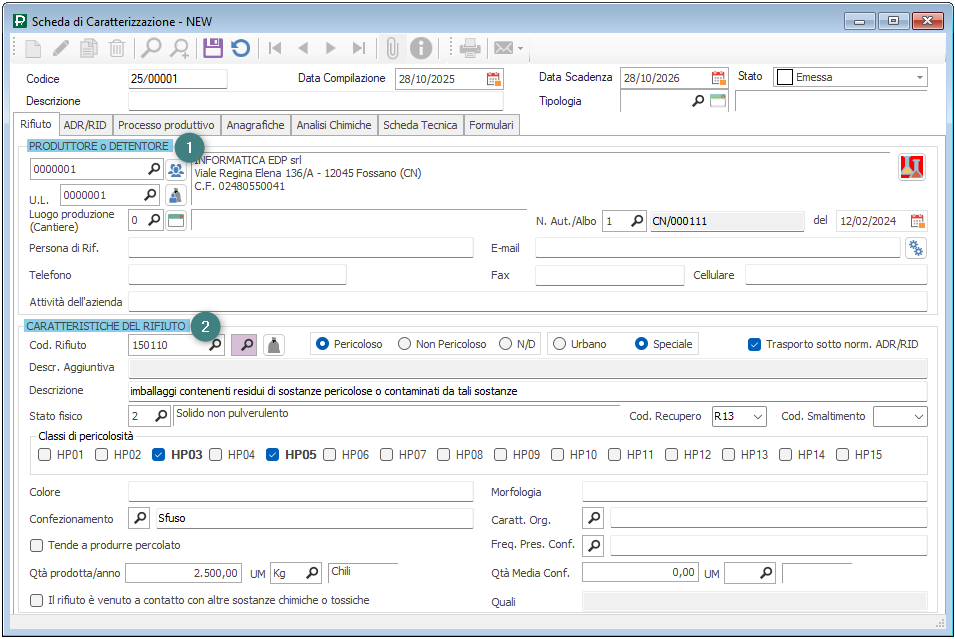The width and height of the screenshot is (955, 639).
Task: Select the Non Pericoloso radio button
Action: coord(404,344)
